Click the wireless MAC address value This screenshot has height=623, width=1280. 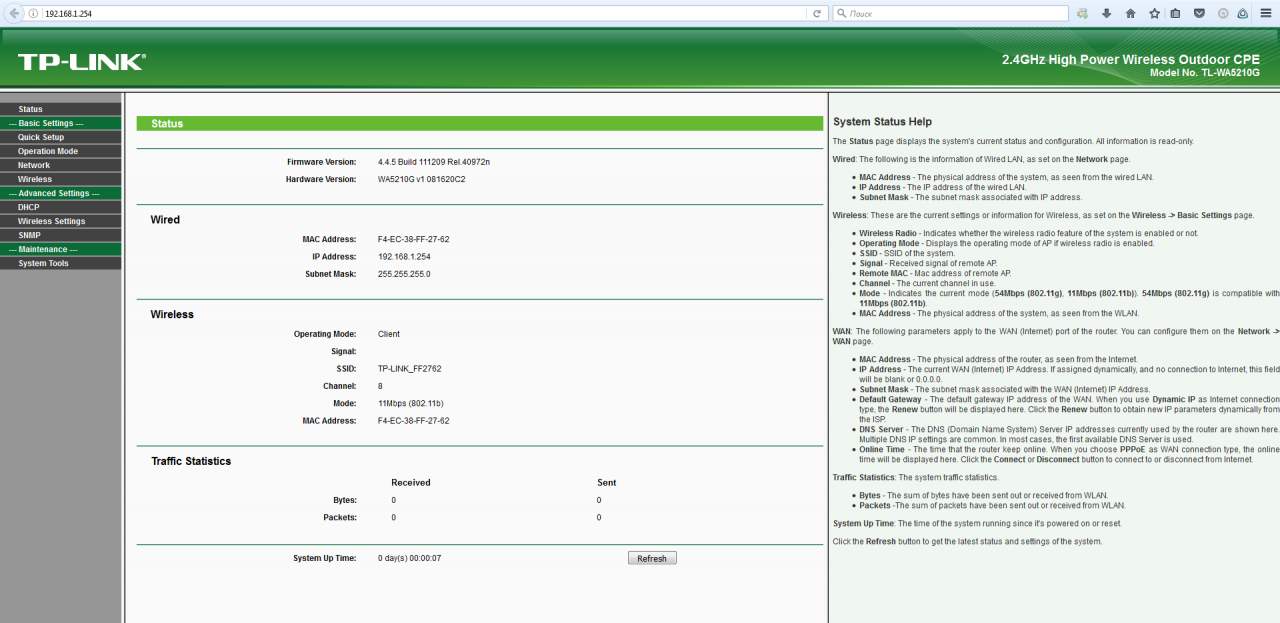point(413,420)
